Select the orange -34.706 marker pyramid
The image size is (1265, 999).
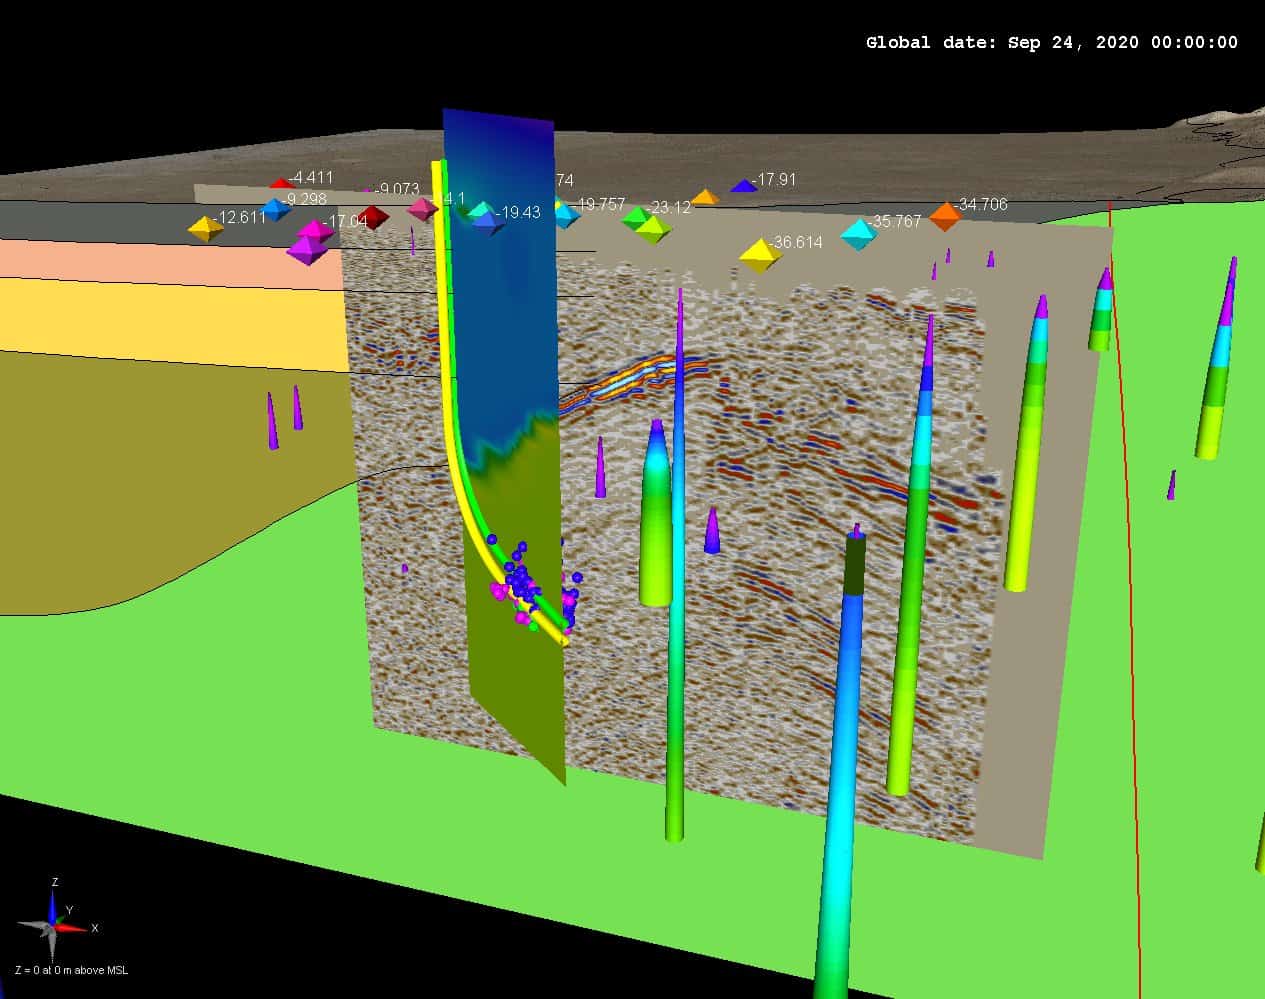click(946, 214)
